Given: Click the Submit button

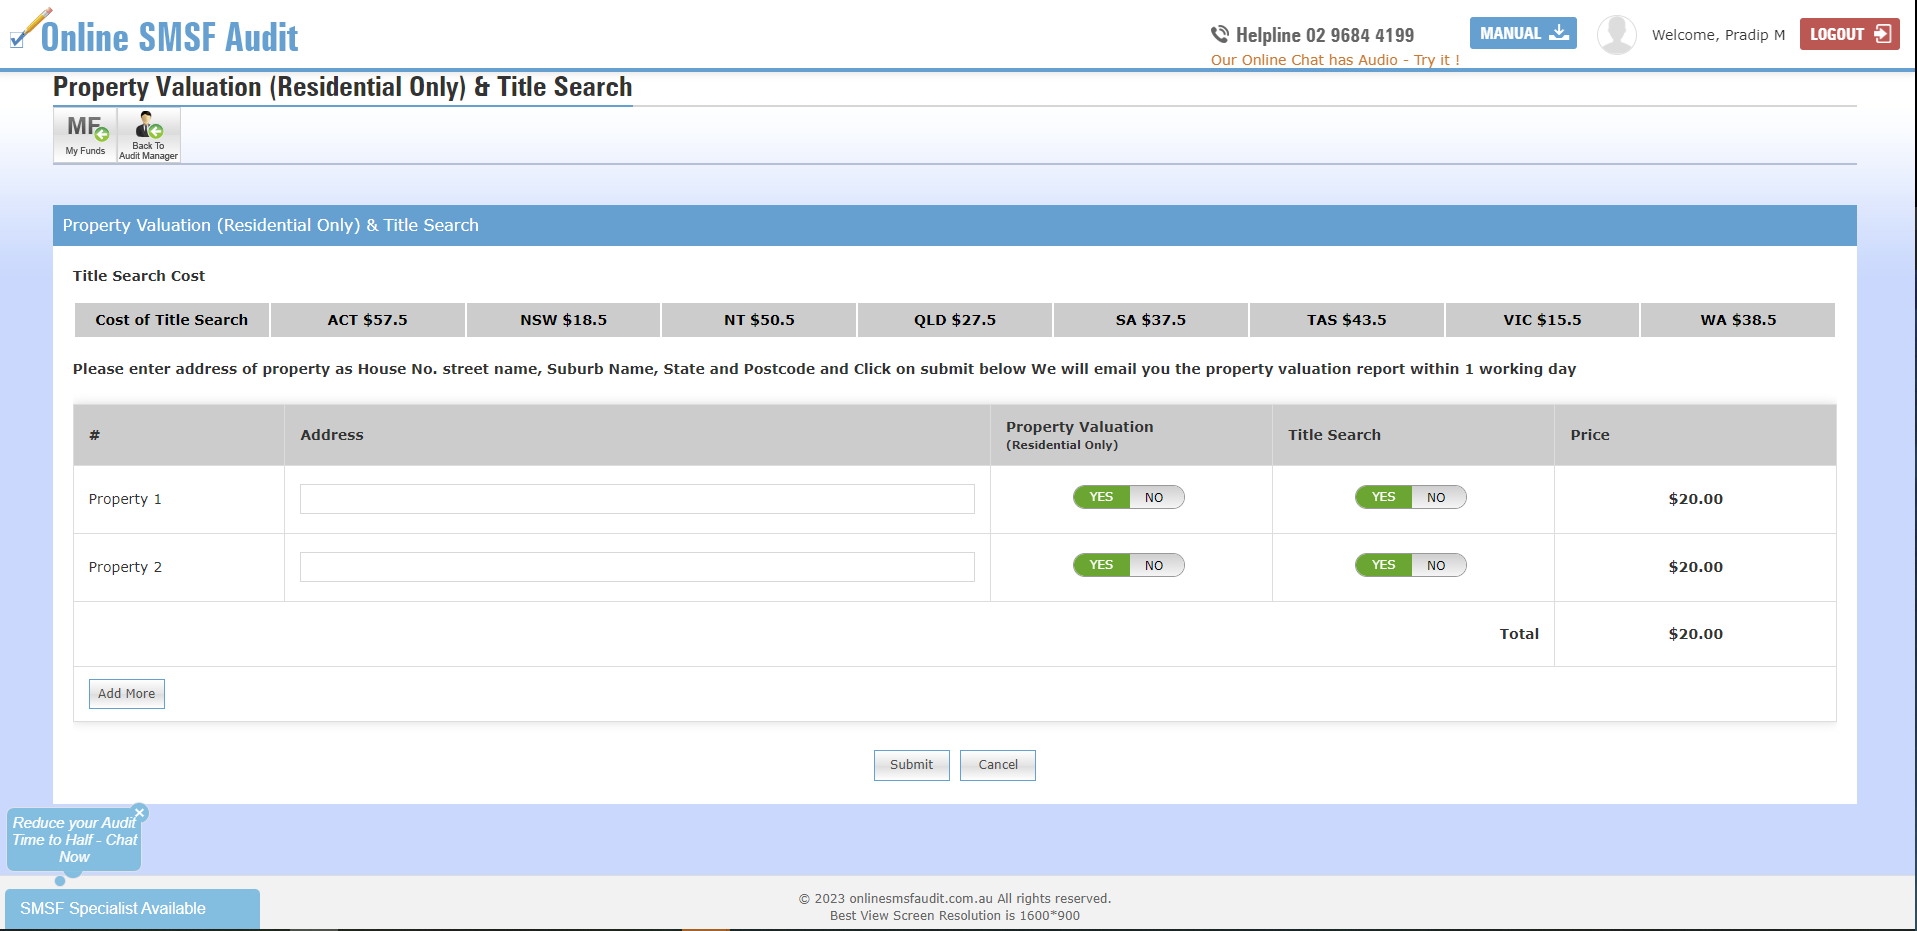Looking at the screenshot, I should coord(911,764).
